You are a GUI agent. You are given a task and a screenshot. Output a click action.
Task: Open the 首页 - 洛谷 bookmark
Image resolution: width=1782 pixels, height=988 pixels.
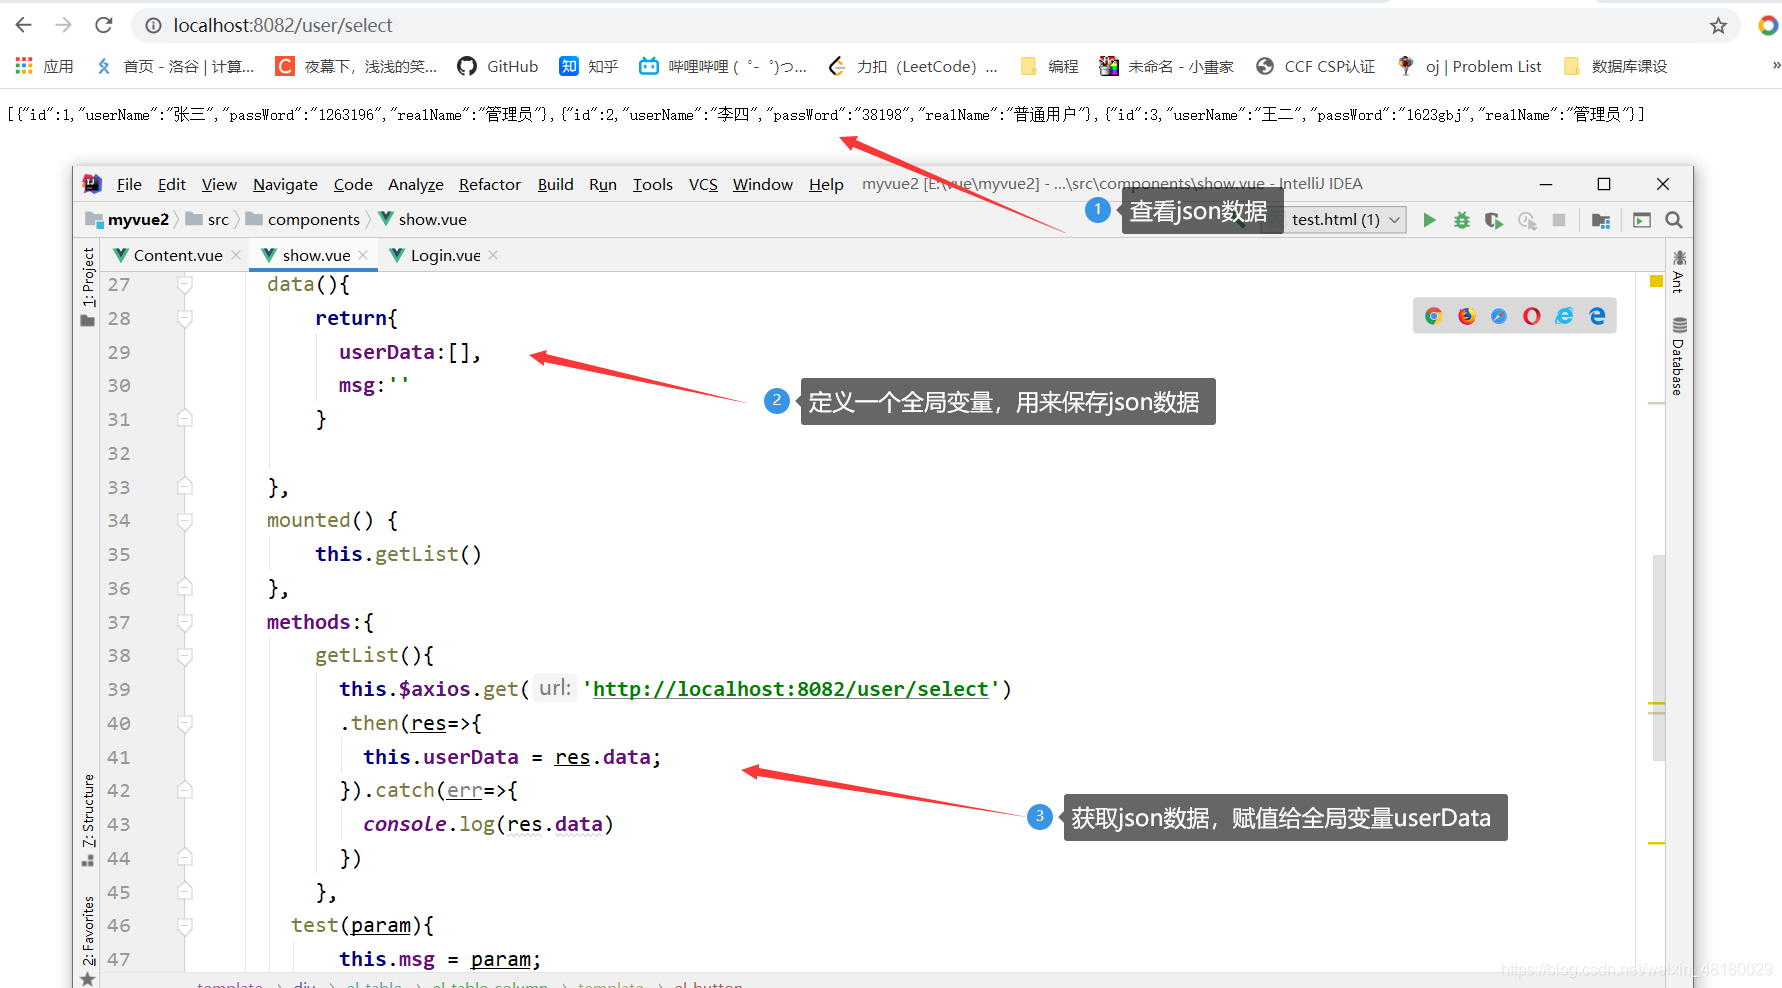pos(175,66)
